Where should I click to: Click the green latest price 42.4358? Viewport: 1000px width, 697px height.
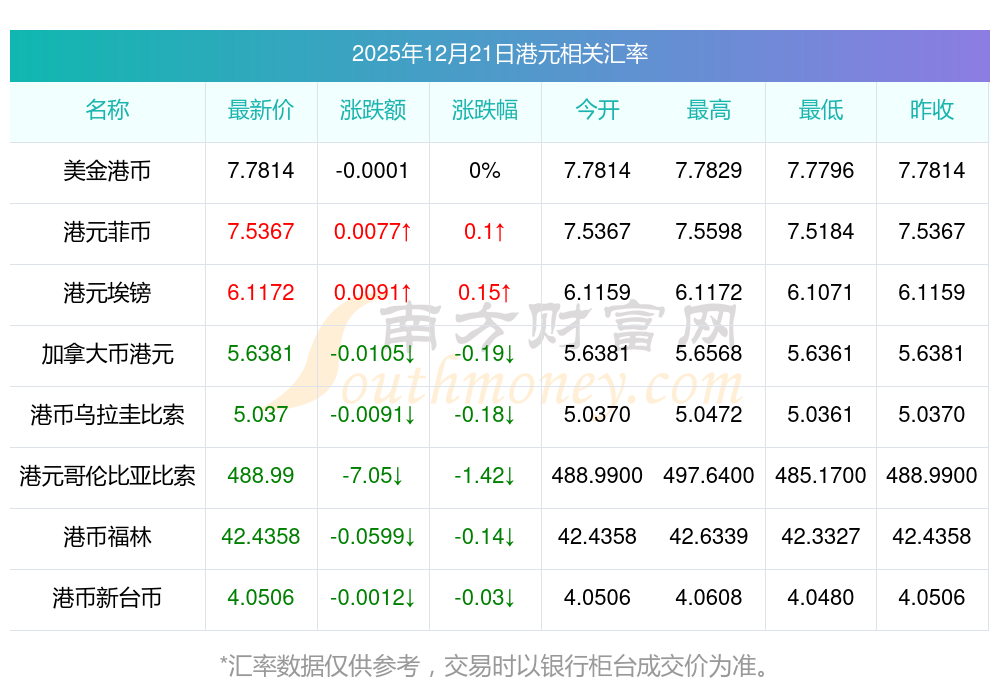(261, 536)
